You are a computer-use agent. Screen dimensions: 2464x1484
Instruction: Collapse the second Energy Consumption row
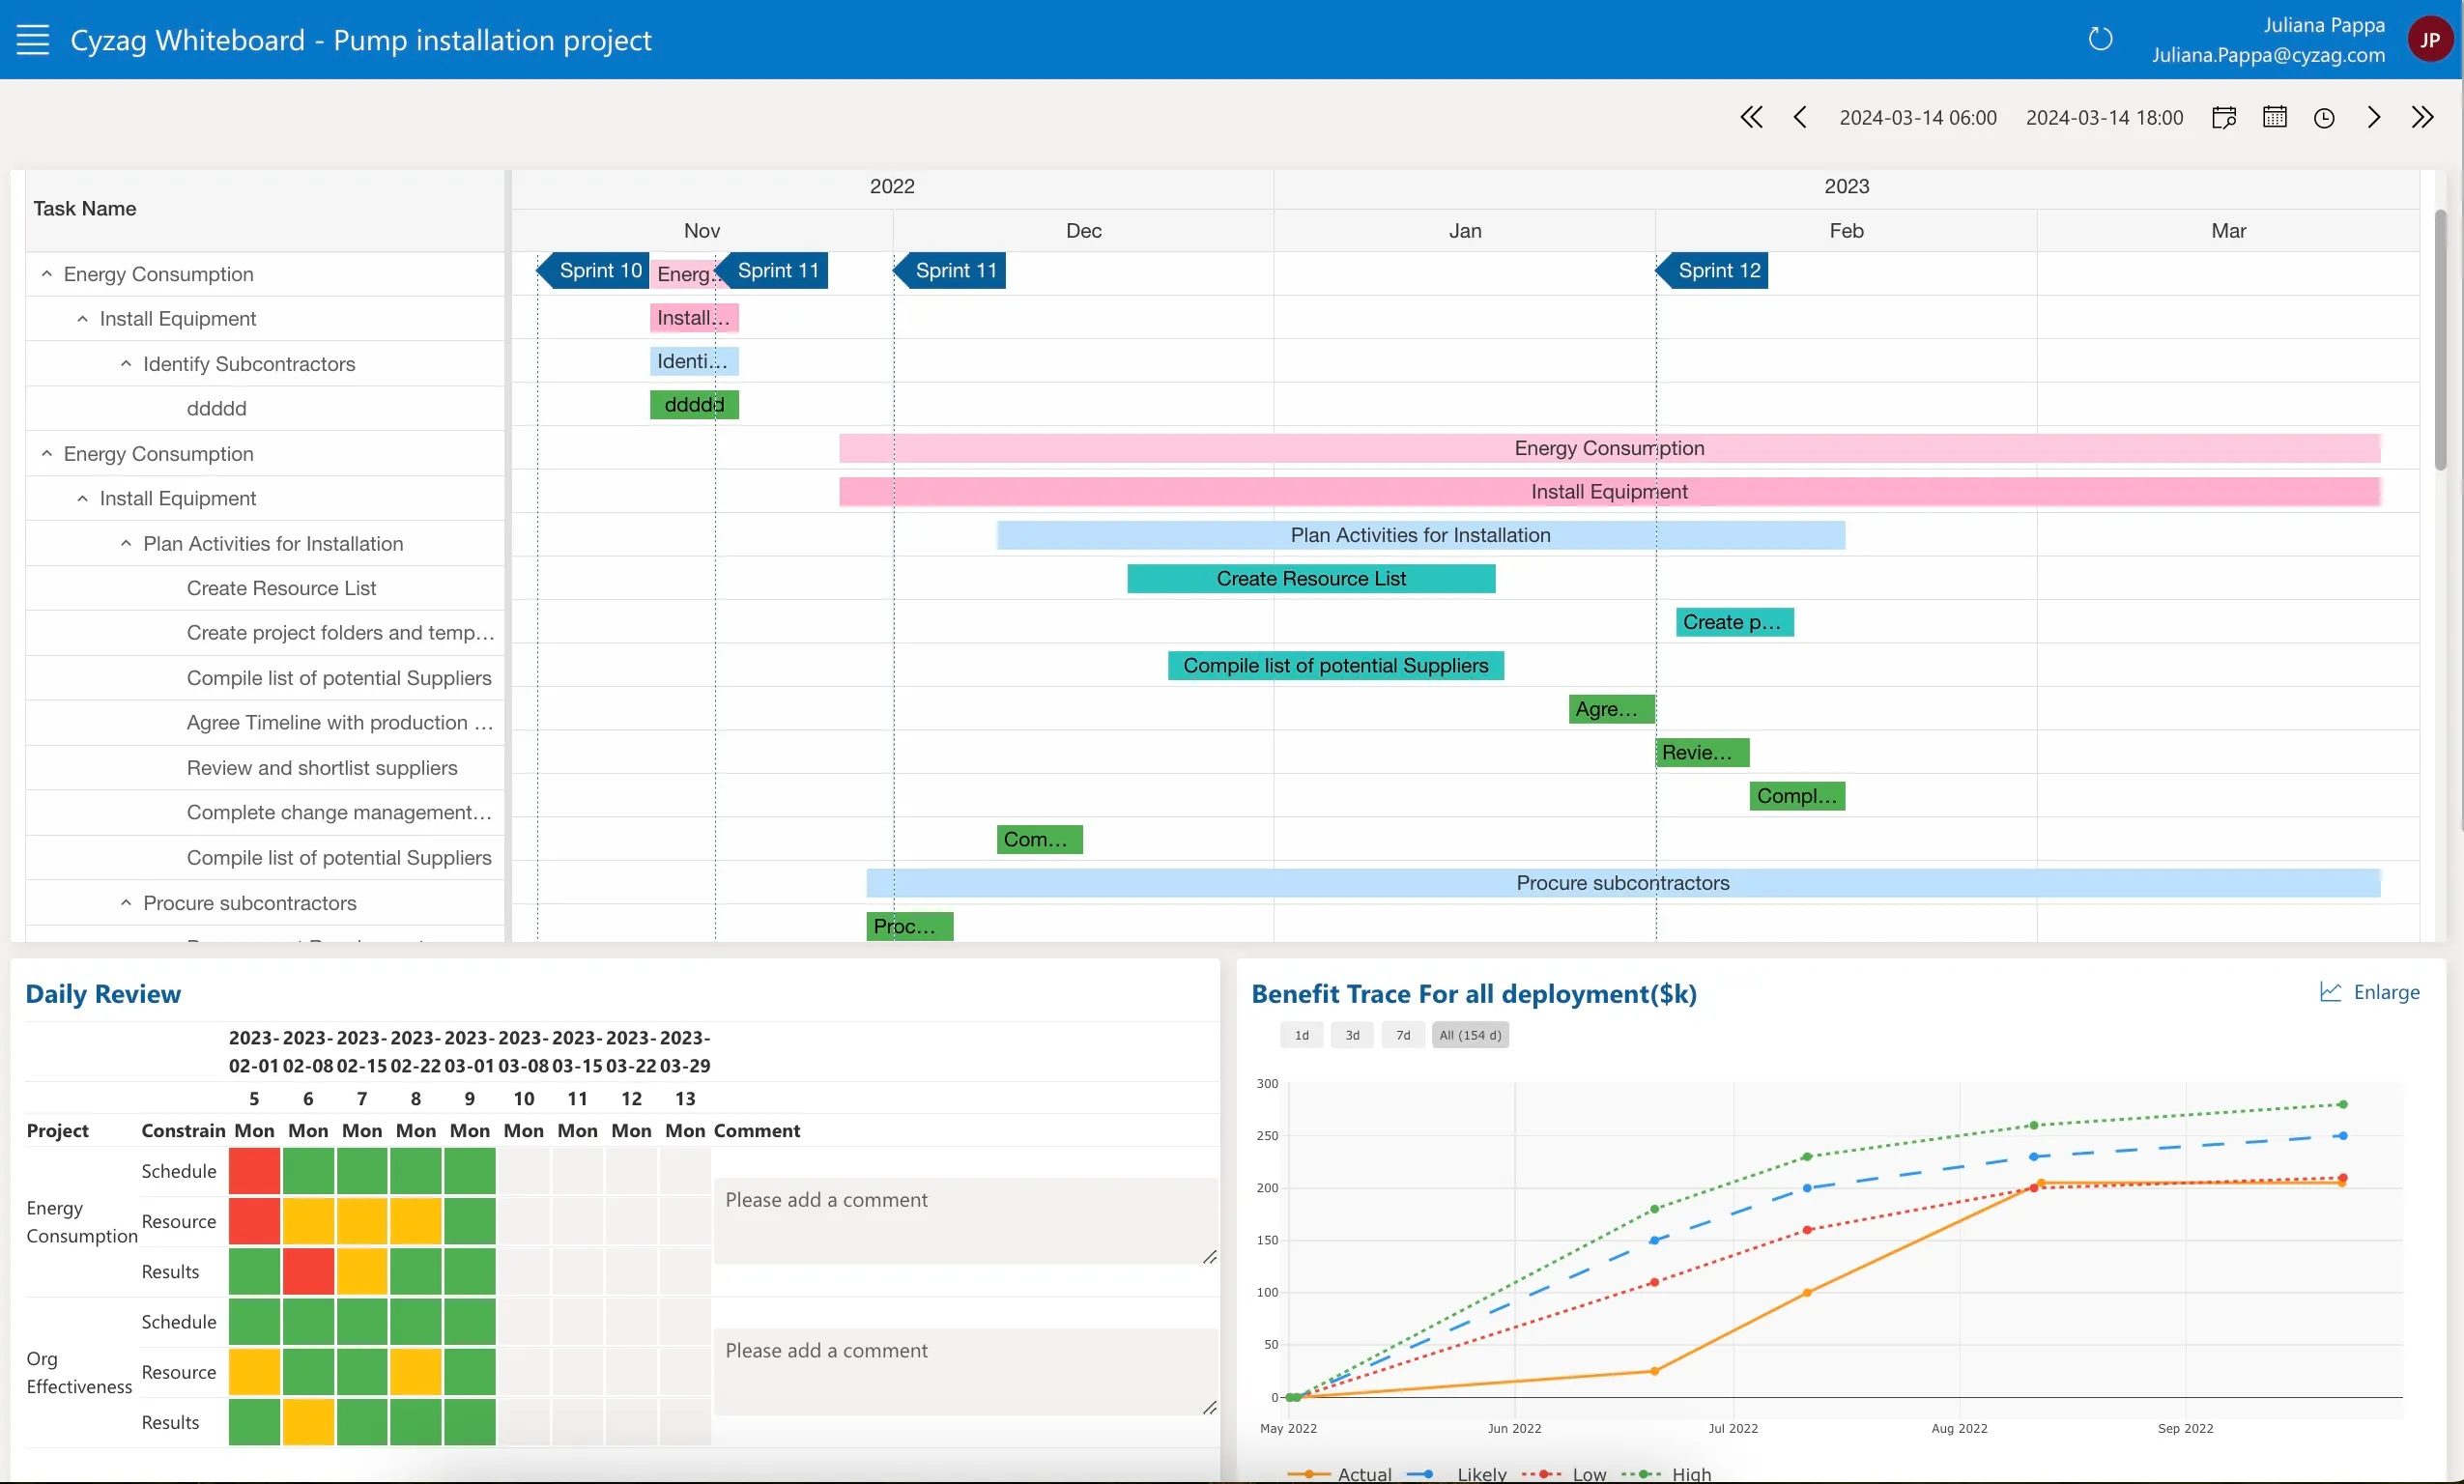46,453
